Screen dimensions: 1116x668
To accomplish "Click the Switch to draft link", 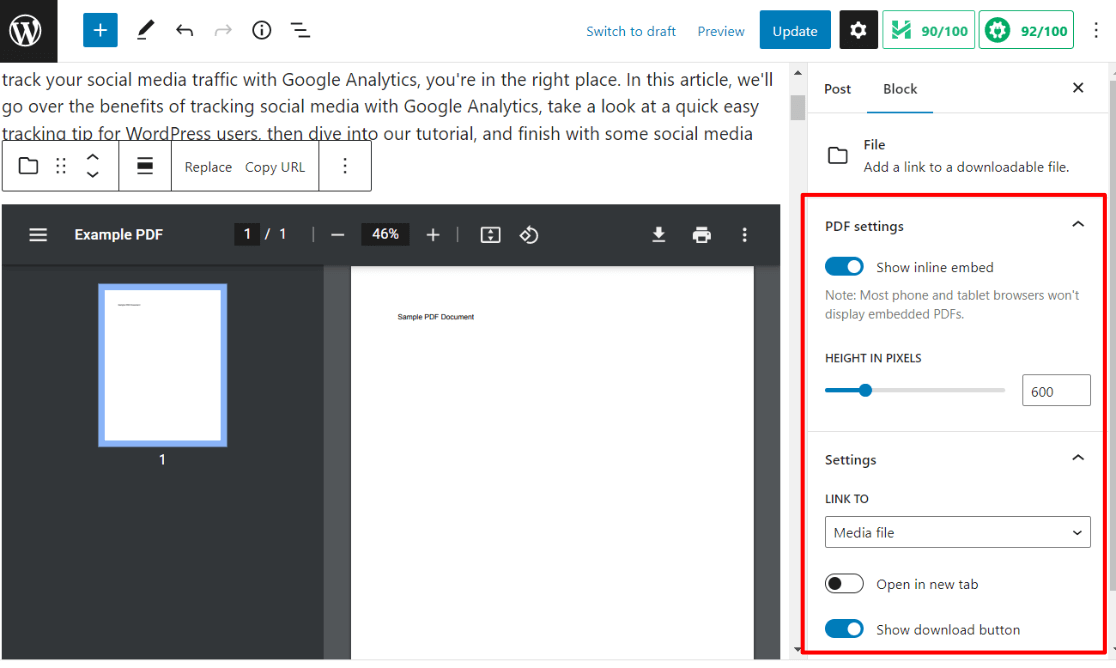I will (631, 31).
